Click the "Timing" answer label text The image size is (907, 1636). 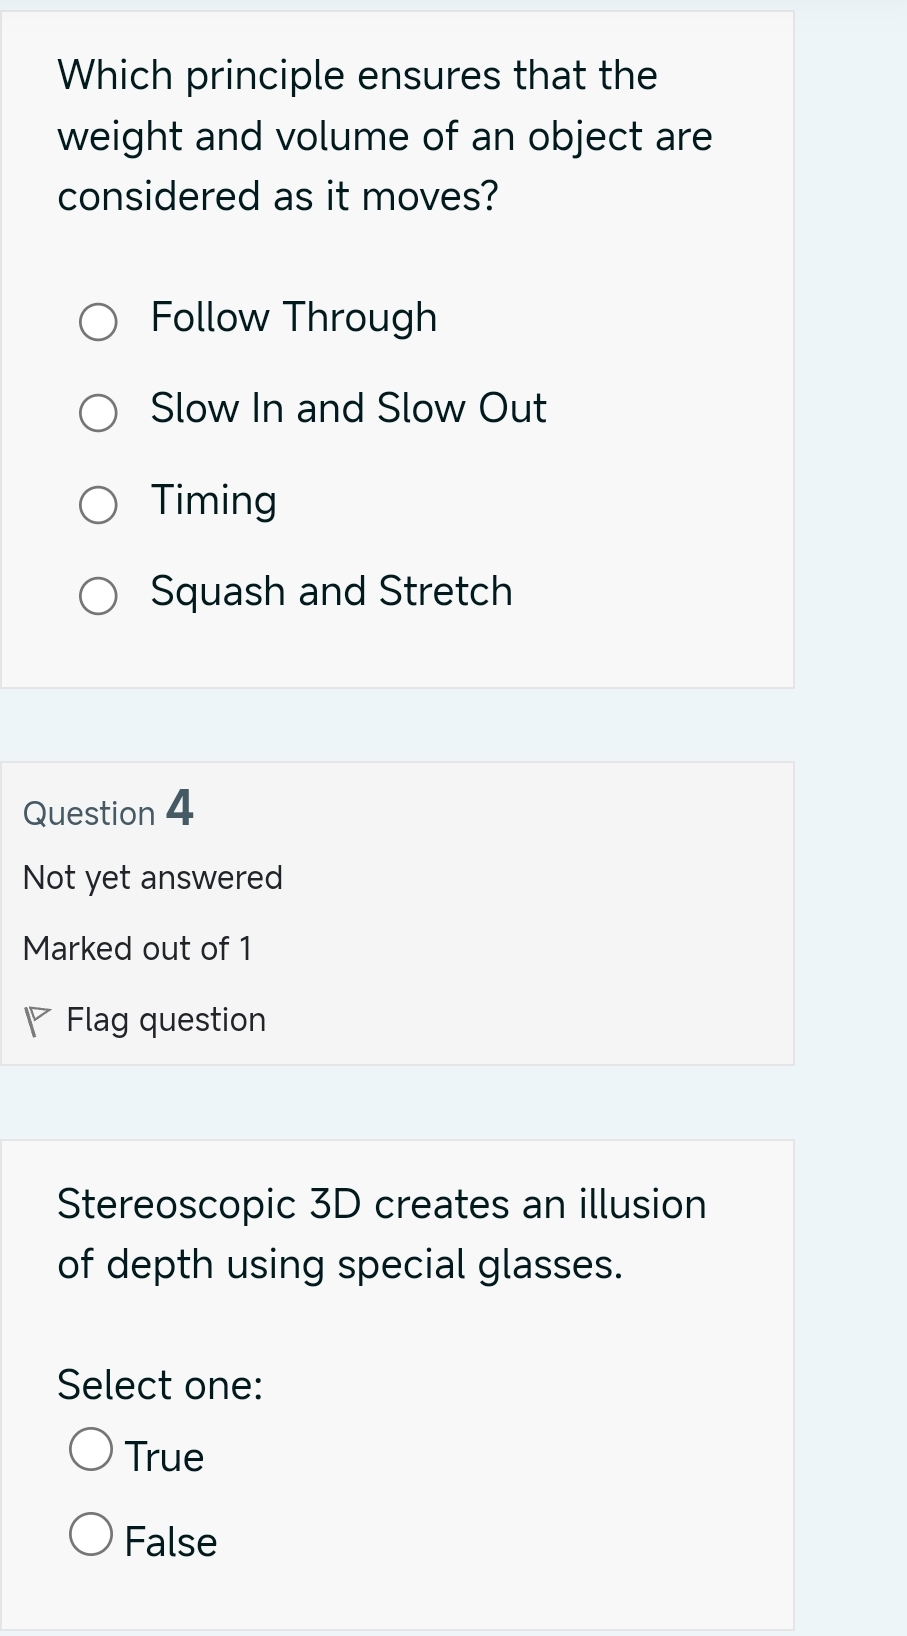click(214, 501)
